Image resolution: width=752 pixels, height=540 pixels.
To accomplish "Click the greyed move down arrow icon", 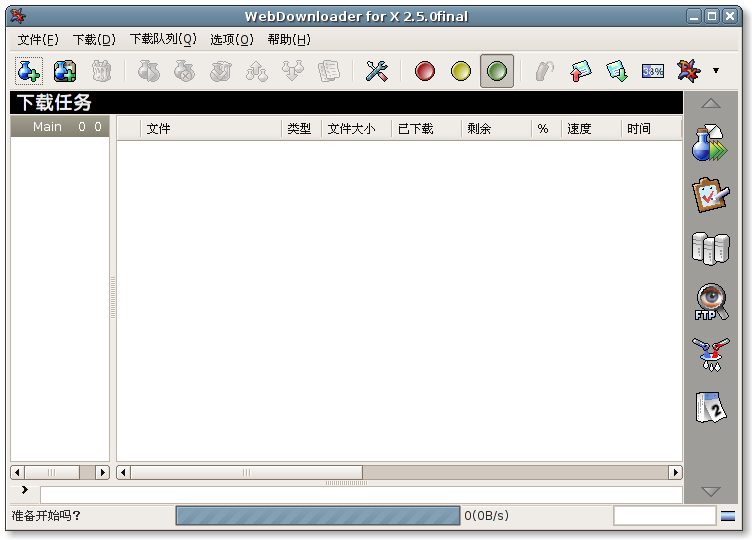I will pos(293,71).
